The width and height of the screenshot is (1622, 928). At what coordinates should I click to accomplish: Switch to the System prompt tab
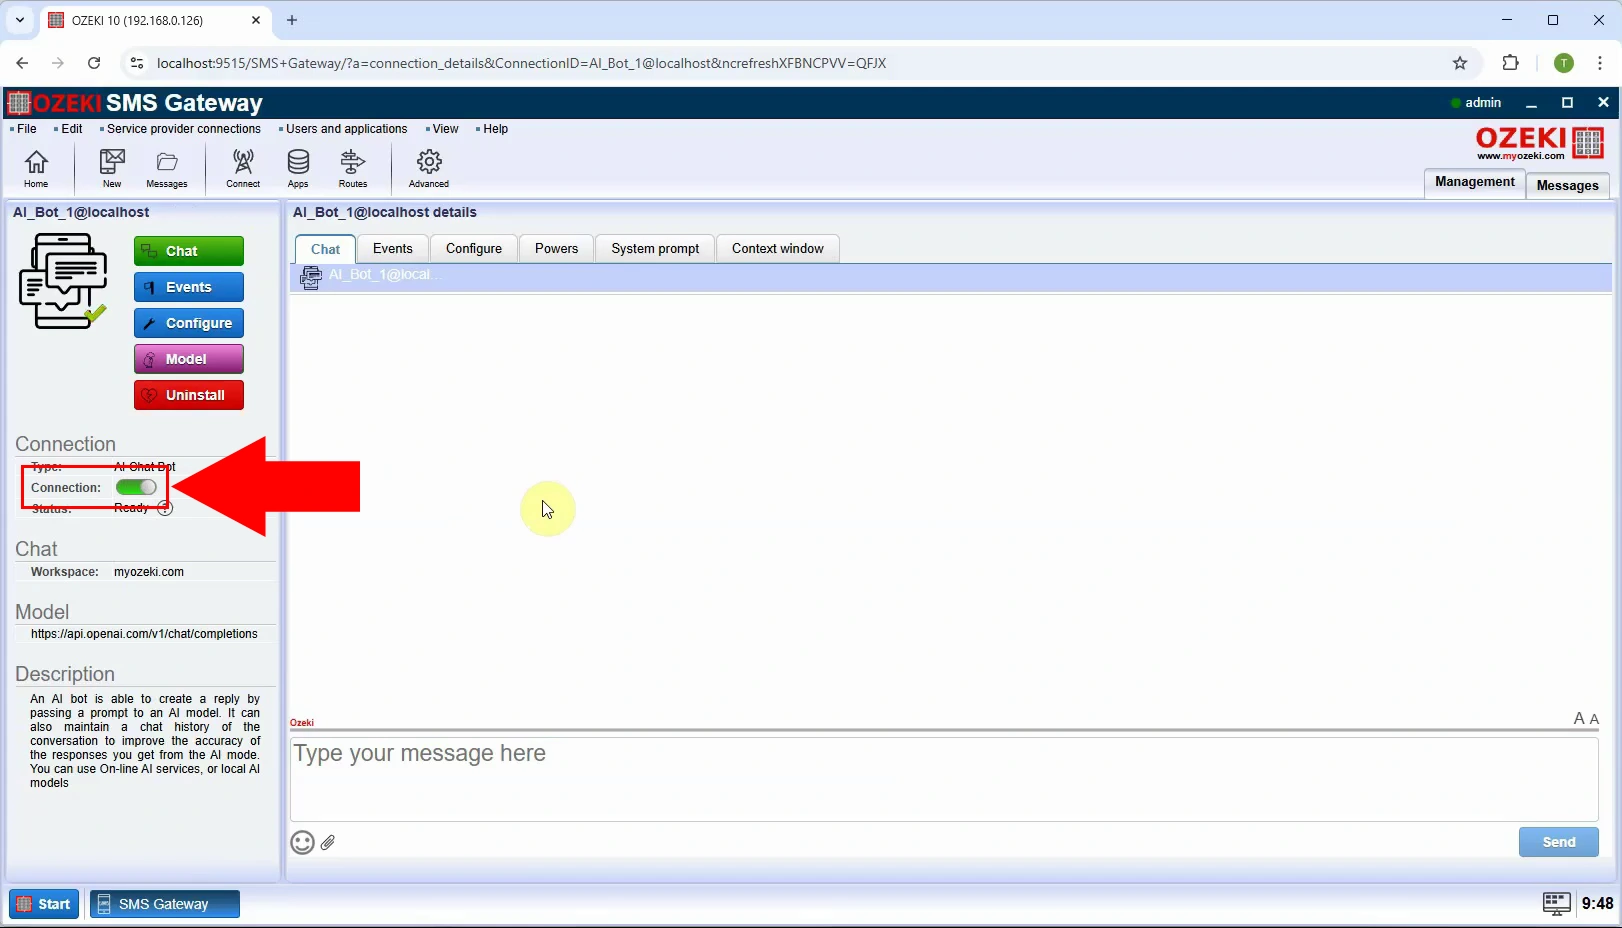pos(655,249)
